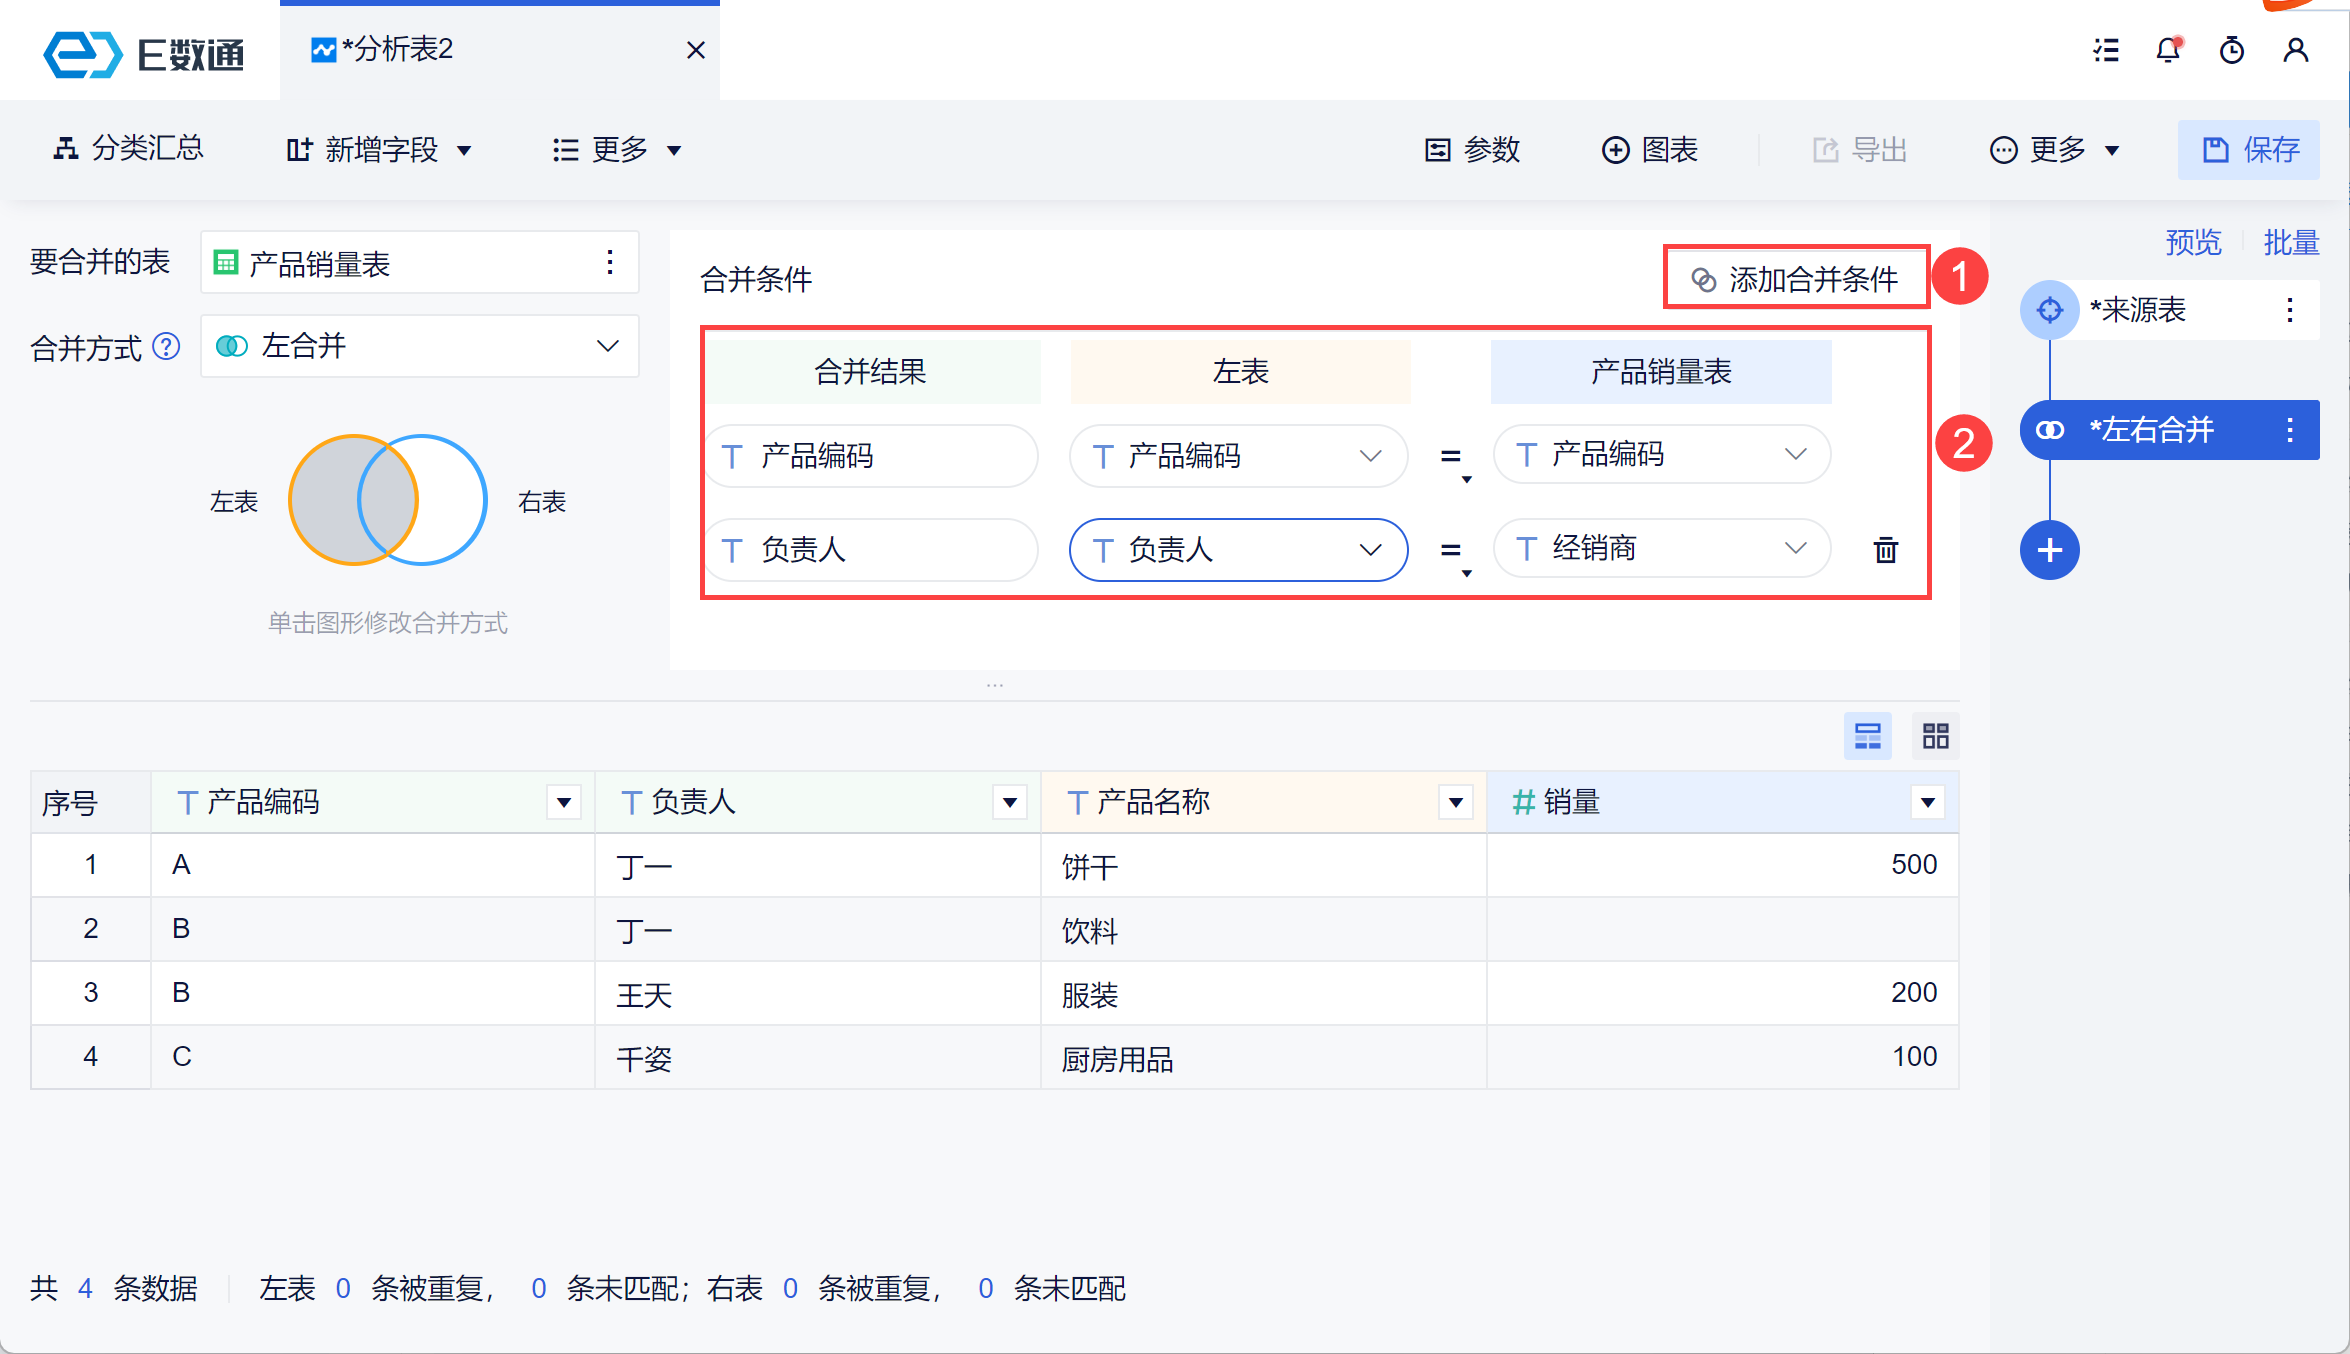Open the 新增字段 menu
Viewport: 2350px width, 1354px height.
[379, 150]
